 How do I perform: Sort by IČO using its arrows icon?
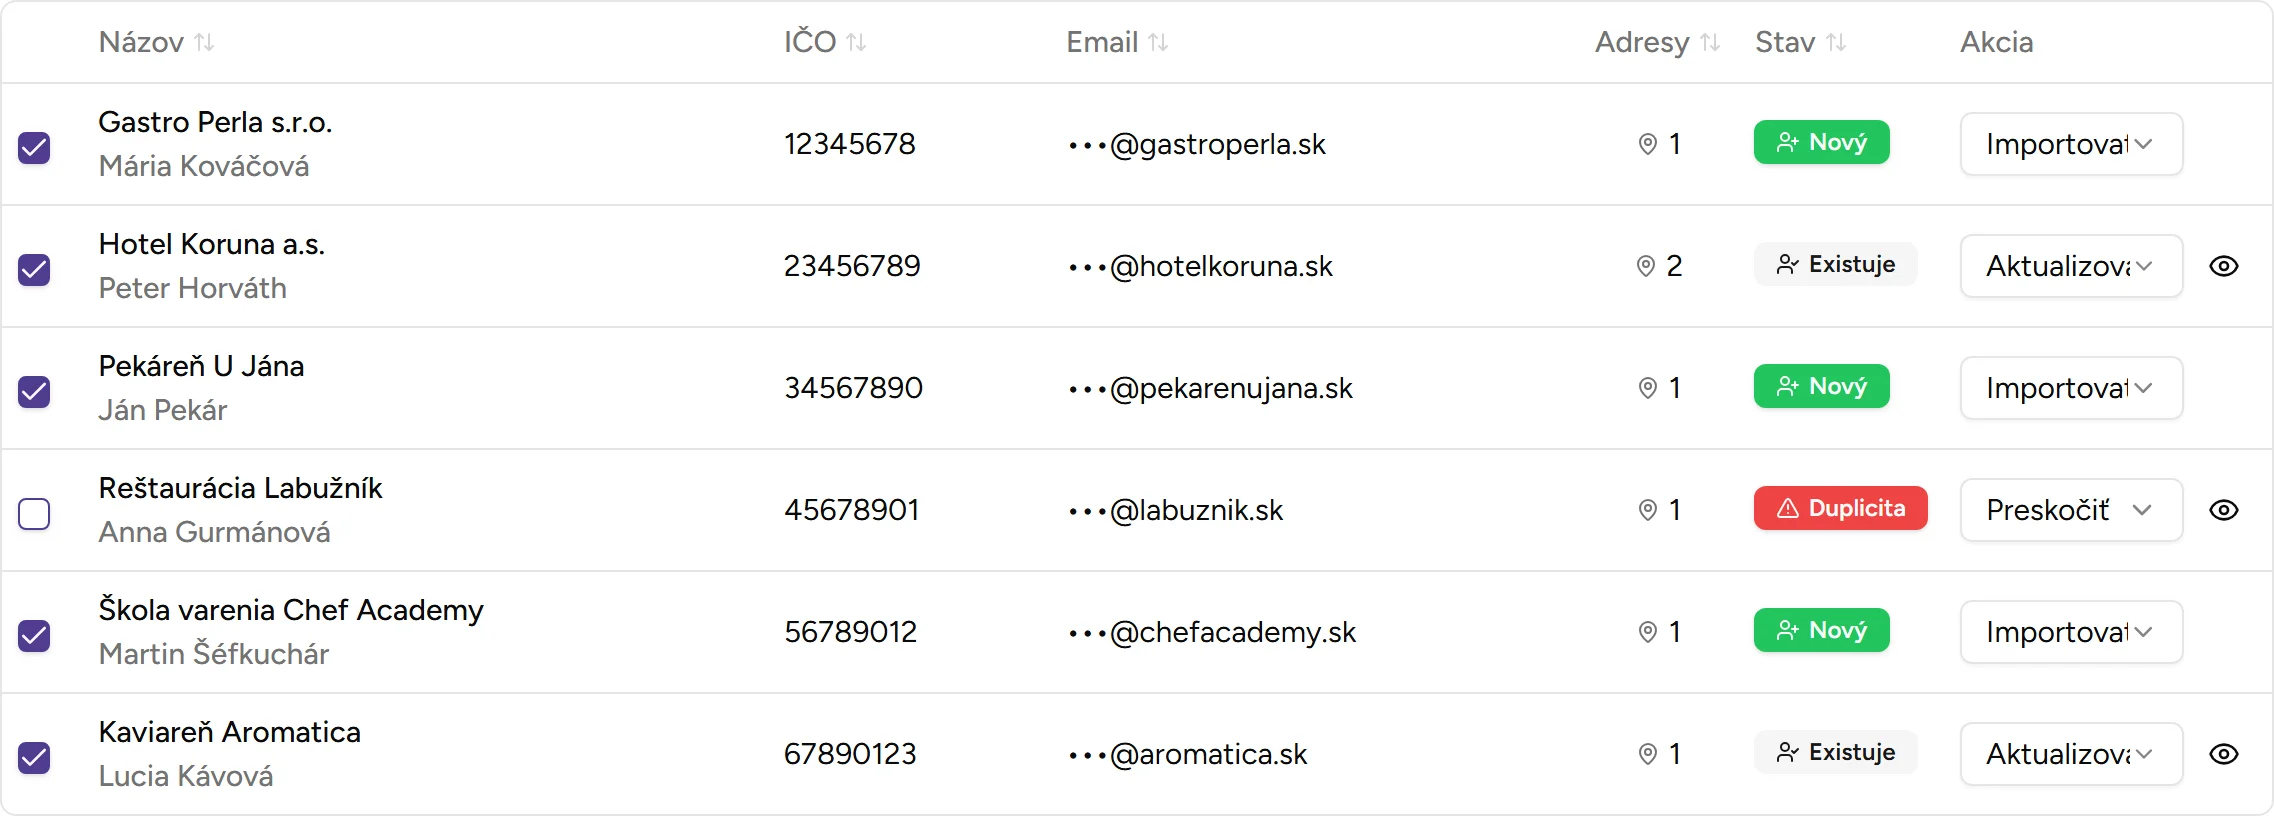click(856, 42)
